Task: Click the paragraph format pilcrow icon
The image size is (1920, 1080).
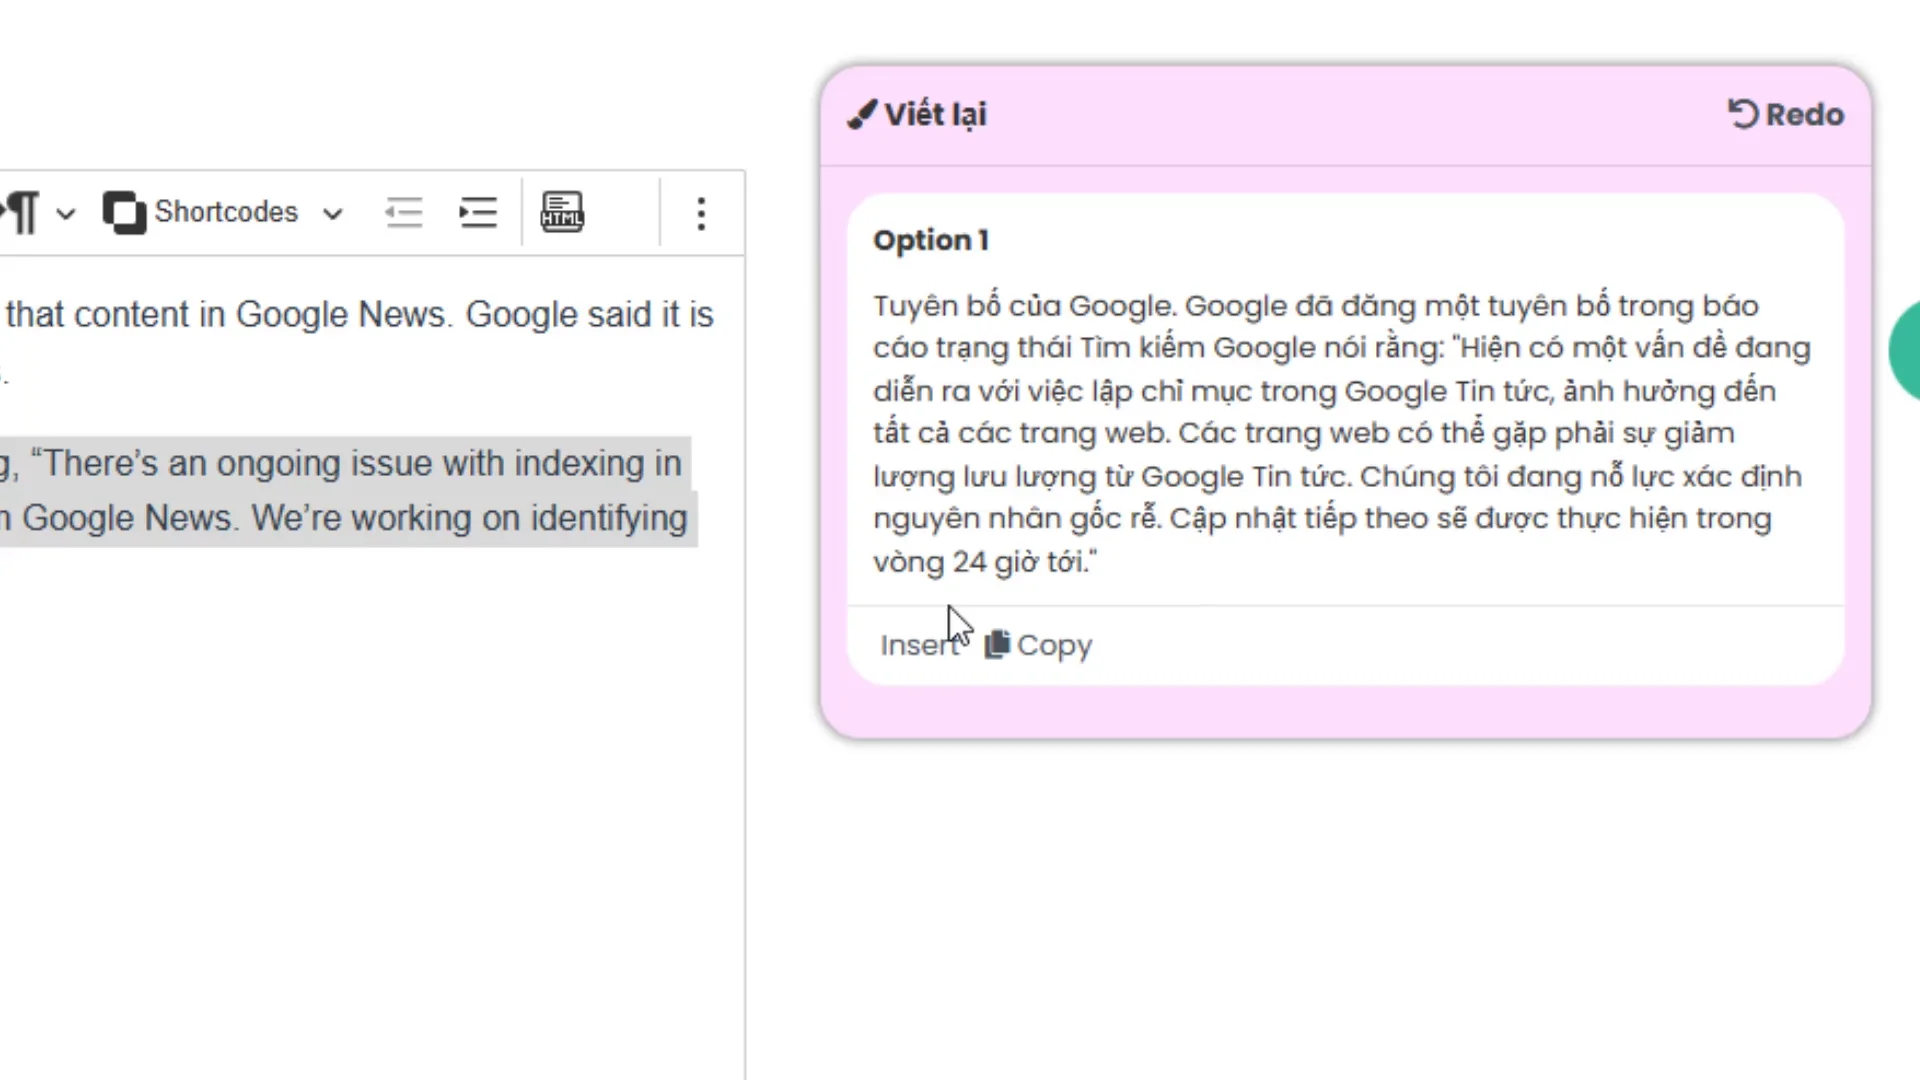Action: 22,213
